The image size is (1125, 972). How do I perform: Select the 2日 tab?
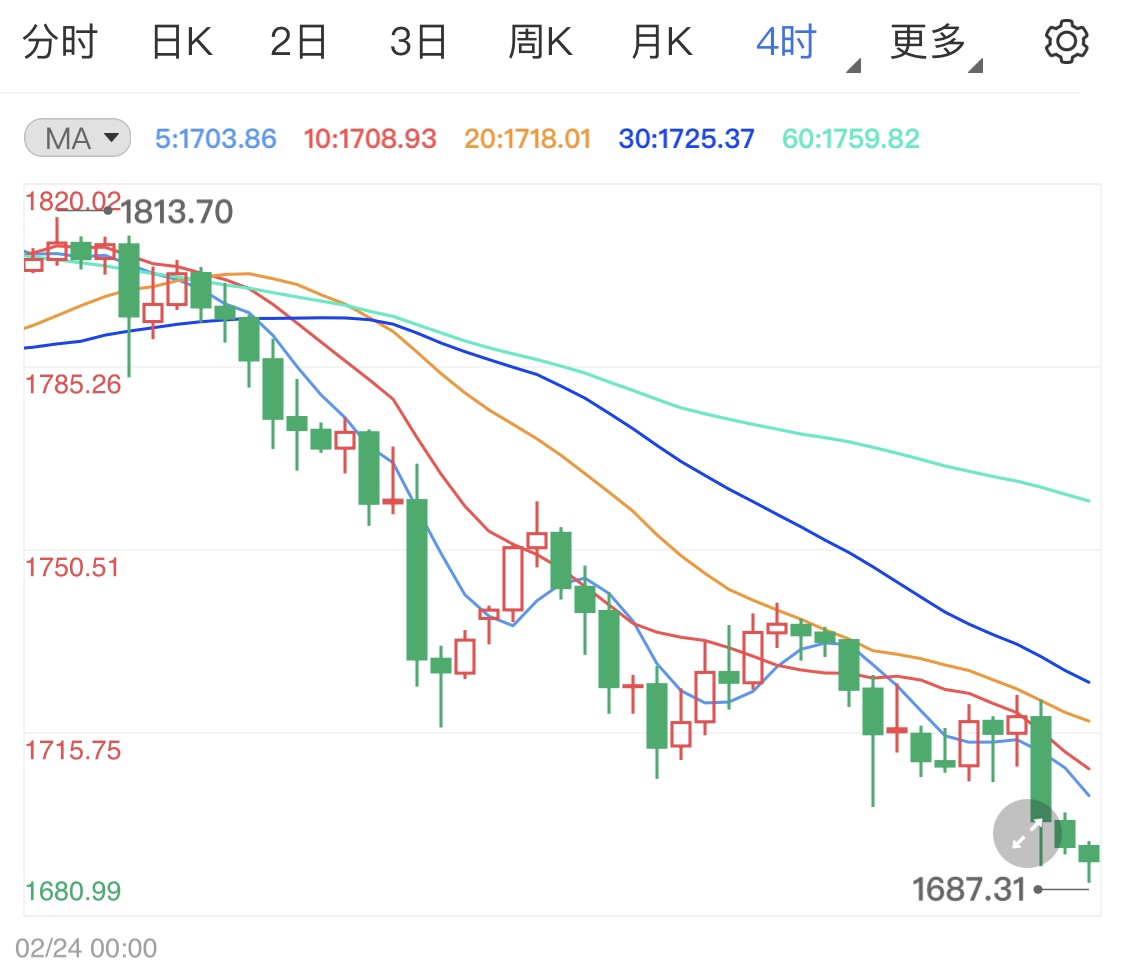[x=298, y=42]
